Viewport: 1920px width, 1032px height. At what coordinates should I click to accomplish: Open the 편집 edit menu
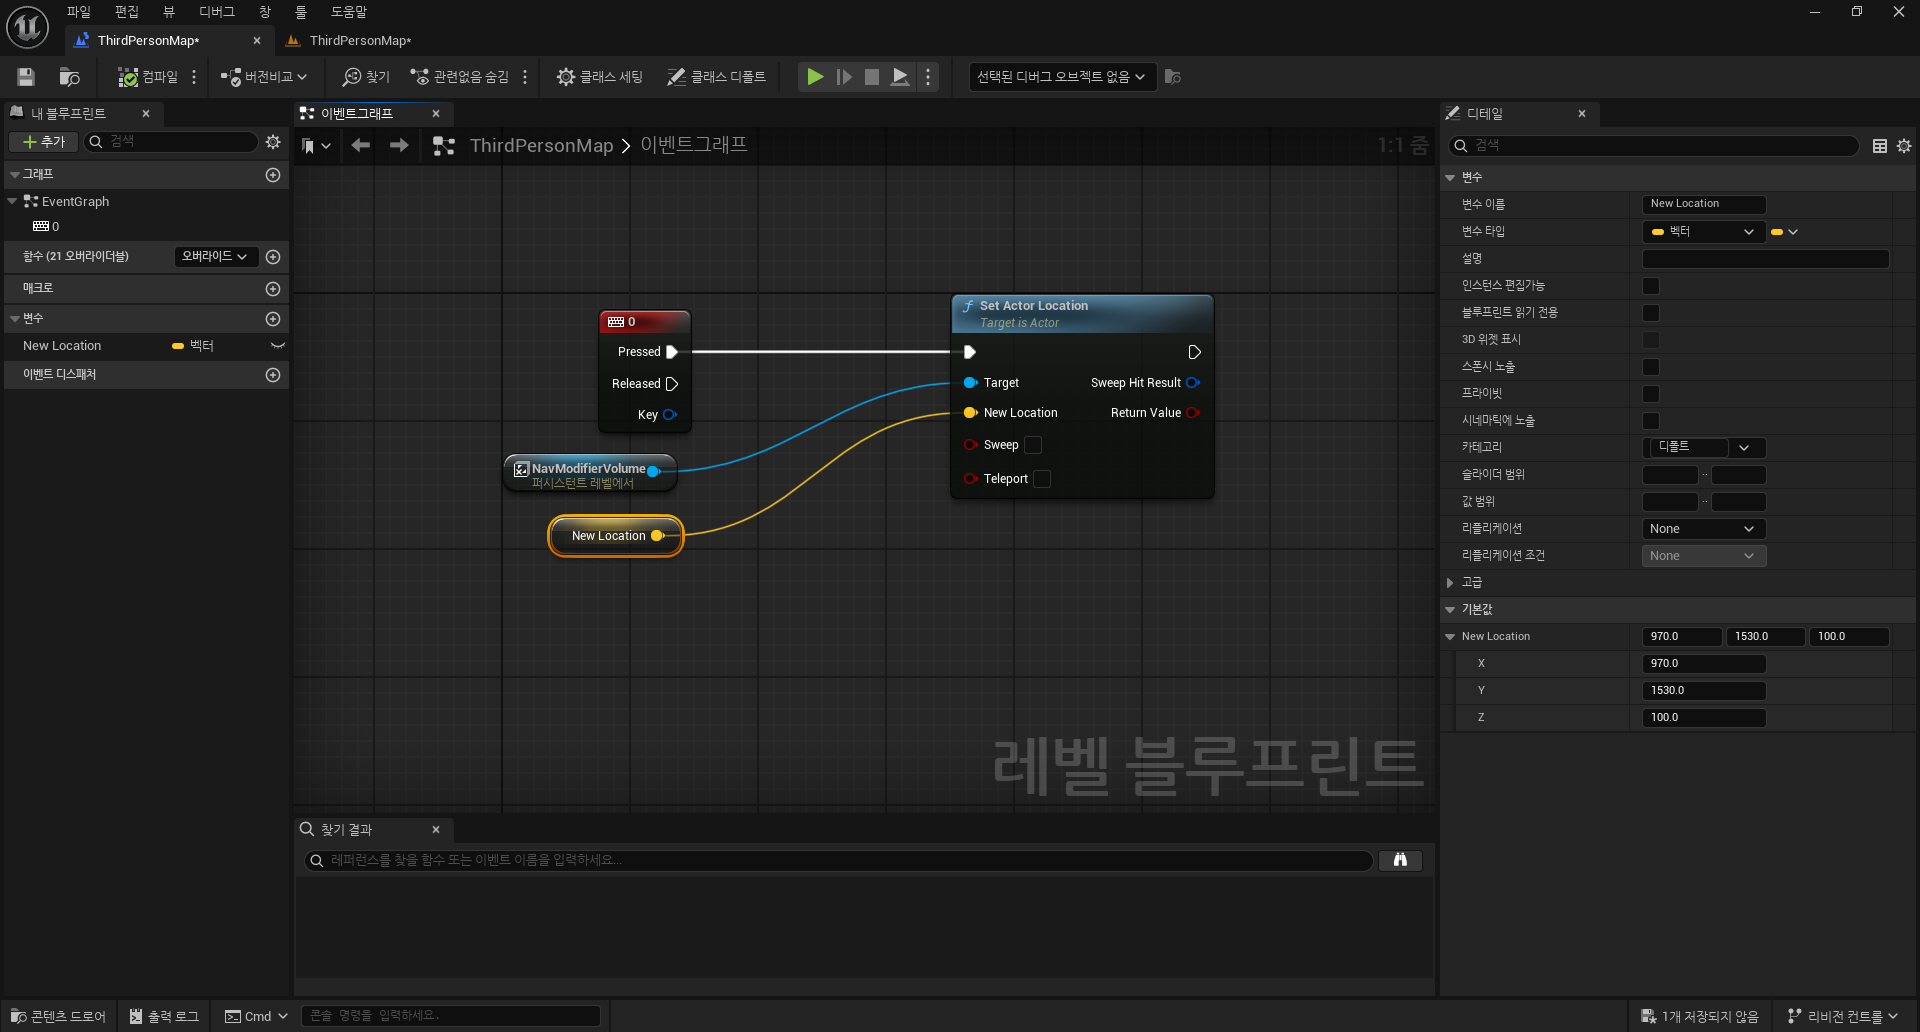coord(127,12)
